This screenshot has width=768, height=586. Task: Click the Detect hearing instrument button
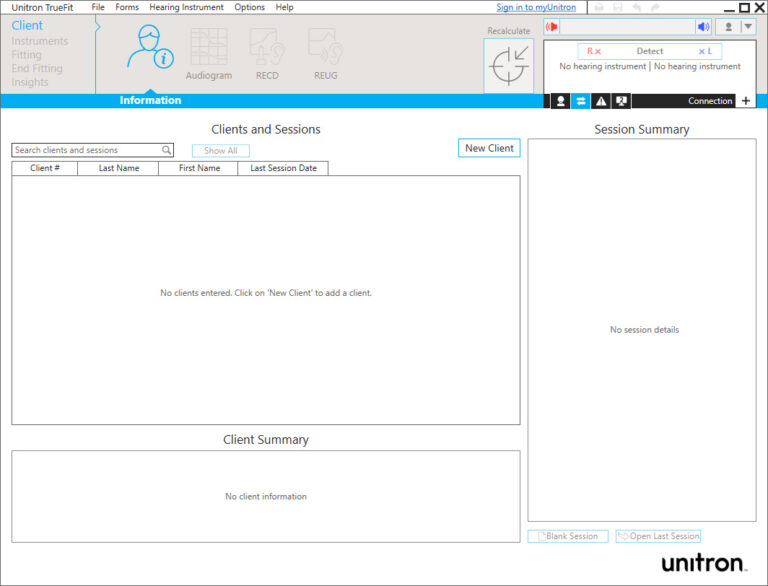pos(650,51)
